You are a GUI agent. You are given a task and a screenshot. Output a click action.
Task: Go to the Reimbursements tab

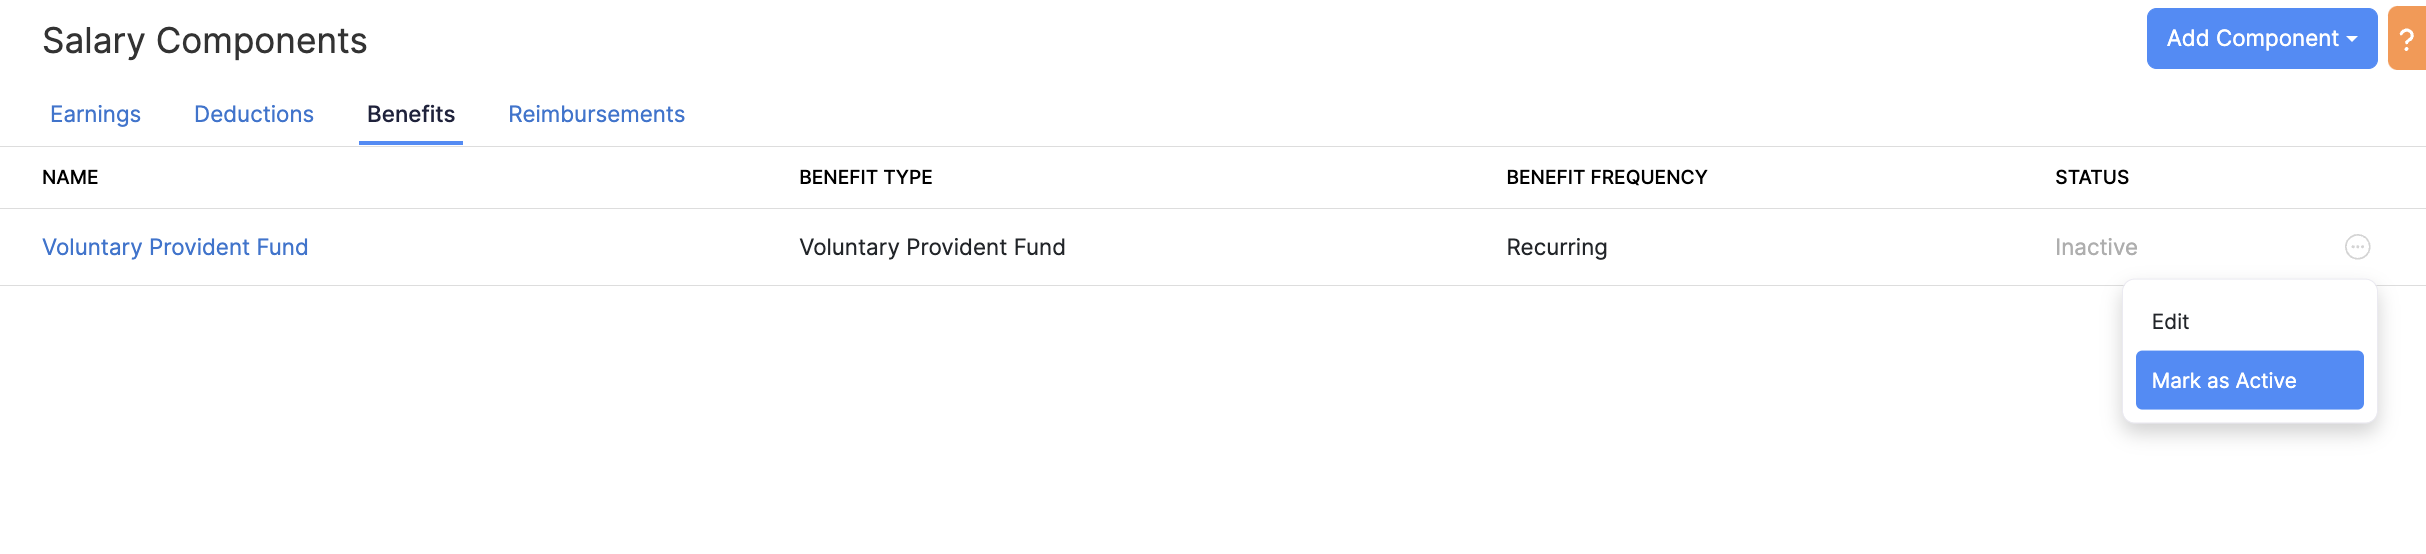pyautogui.click(x=596, y=114)
